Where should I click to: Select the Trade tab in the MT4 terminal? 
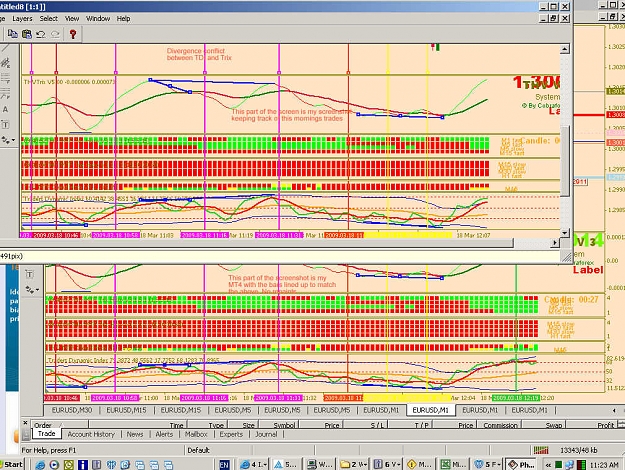pyautogui.click(x=47, y=434)
